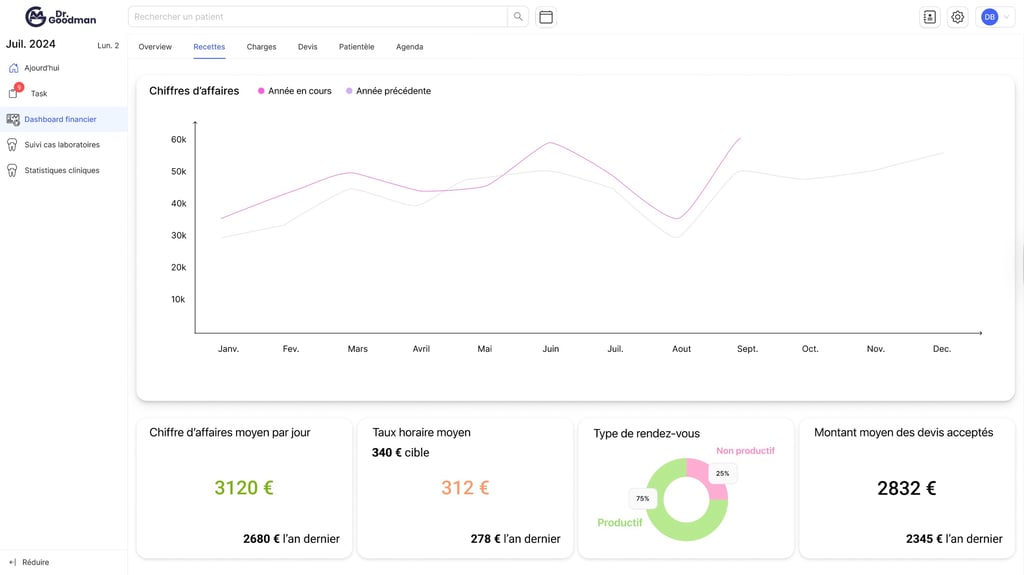1024x575 pixels.
Task: Toggle Année précédente legend series
Action: point(389,91)
